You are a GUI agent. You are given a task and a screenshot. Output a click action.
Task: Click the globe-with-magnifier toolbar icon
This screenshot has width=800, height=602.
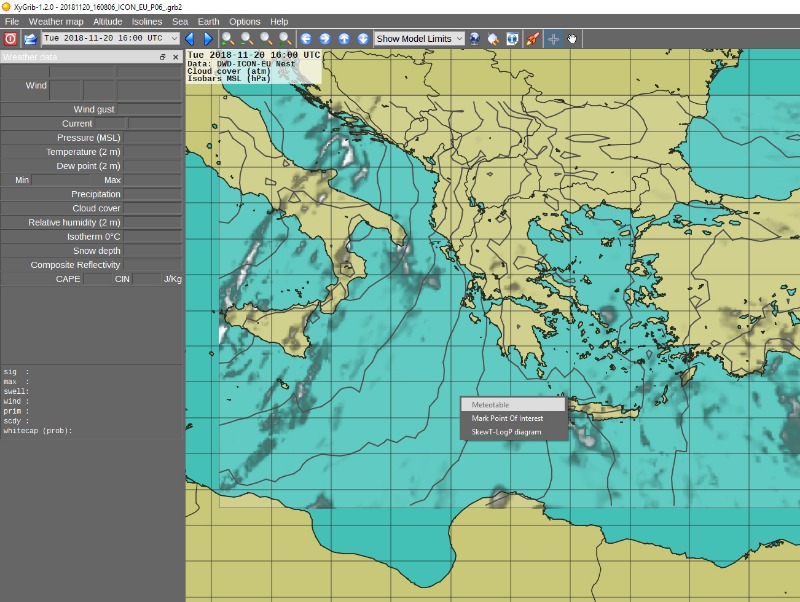coord(493,39)
